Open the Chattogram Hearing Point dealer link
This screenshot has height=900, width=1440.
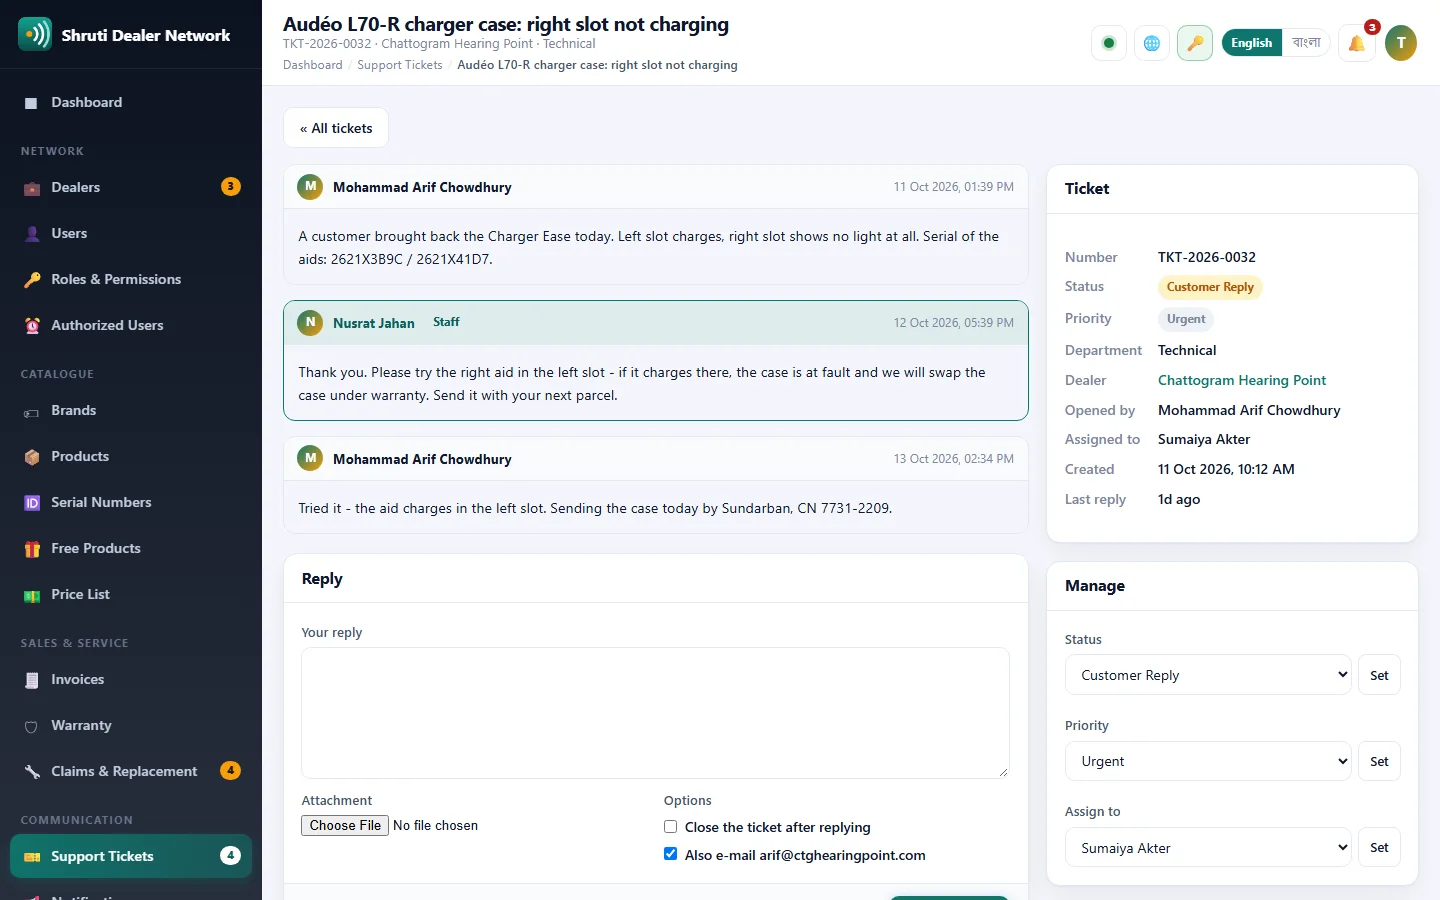pyautogui.click(x=1242, y=380)
